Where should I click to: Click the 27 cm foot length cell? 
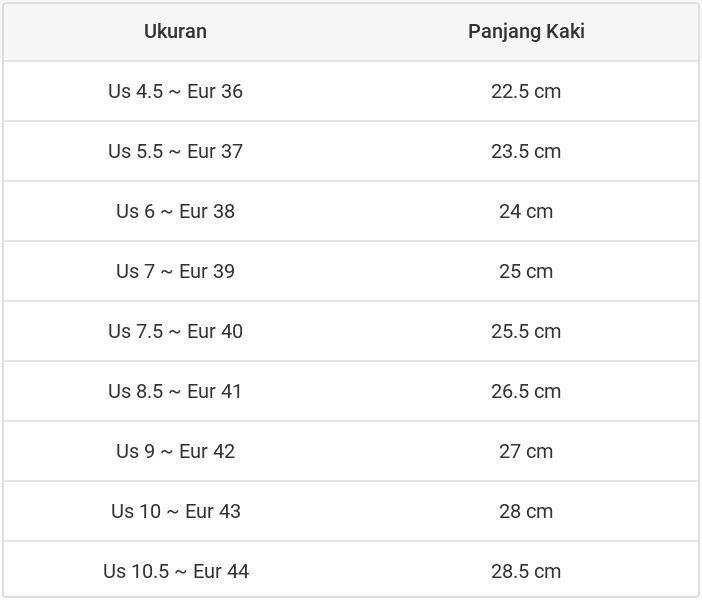(x=526, y=451)
